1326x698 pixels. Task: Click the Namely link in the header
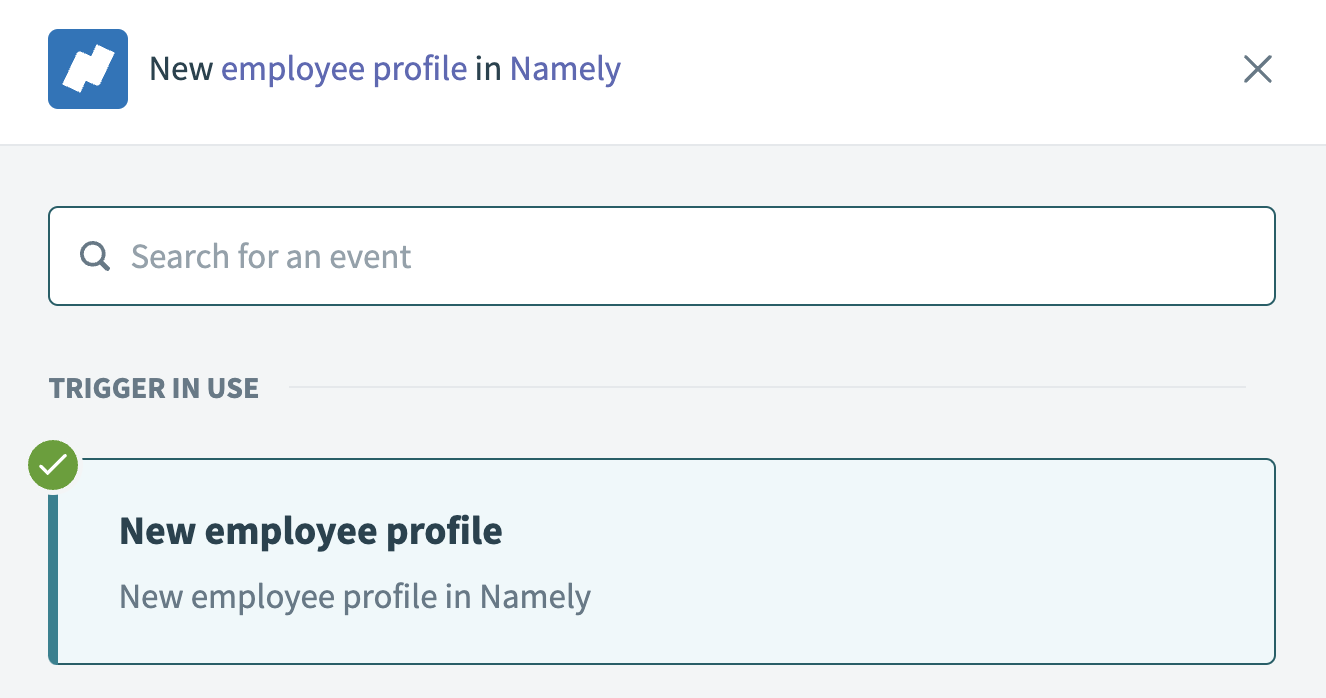click(564, 69)
